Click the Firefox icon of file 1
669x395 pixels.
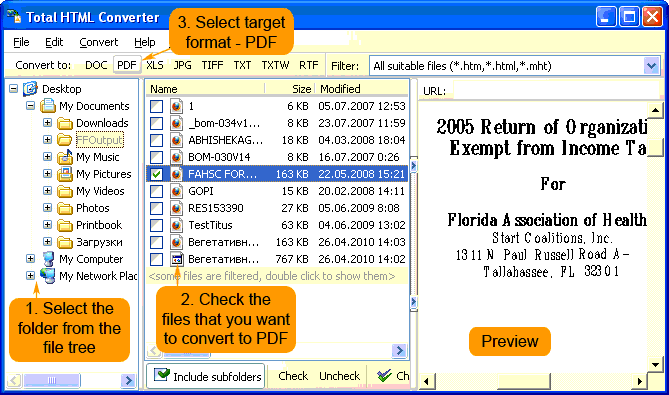tap(176, 106)
